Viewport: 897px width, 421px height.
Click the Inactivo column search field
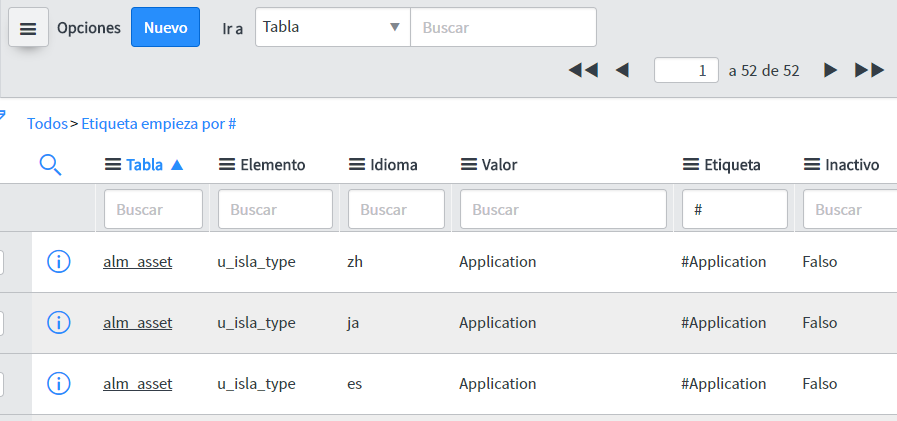tap(850, 209)
